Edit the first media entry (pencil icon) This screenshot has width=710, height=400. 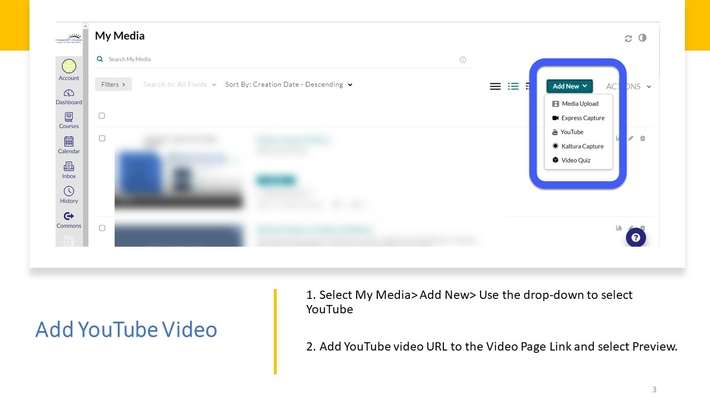(631, 138)
